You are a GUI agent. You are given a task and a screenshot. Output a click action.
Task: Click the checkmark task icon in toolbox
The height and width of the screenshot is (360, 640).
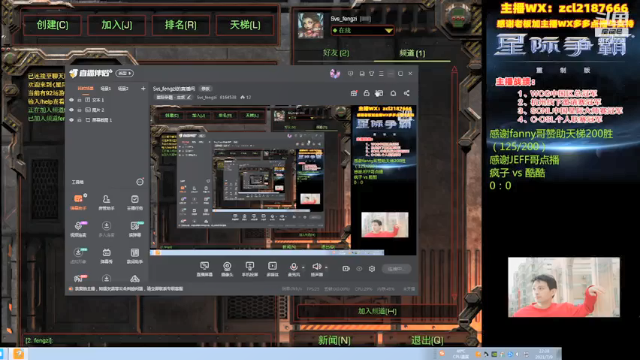[x=135, y=202]
